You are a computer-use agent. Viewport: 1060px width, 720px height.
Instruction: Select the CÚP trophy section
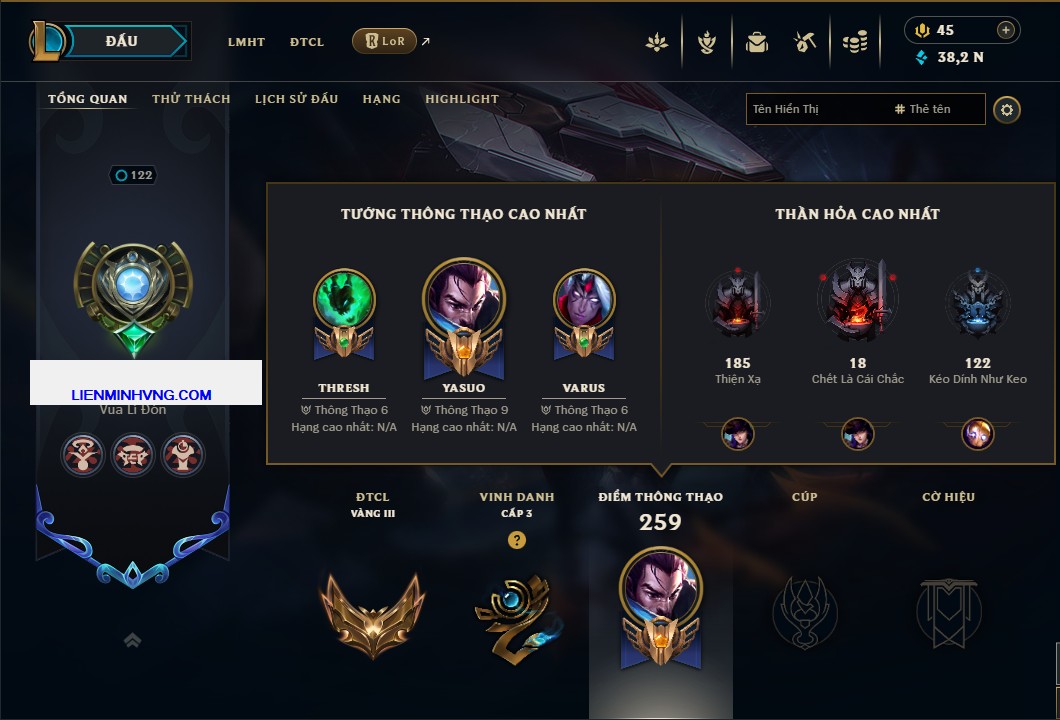(x=804, y=575)
